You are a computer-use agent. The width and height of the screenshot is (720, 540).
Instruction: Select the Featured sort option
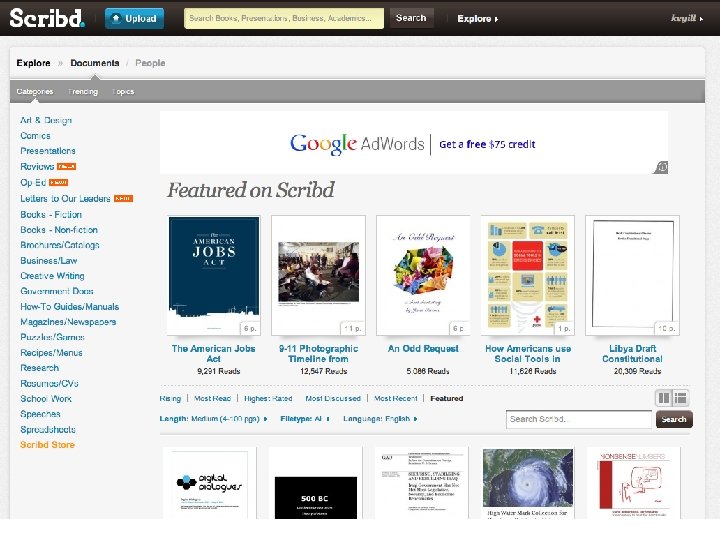tap(446, 398)
